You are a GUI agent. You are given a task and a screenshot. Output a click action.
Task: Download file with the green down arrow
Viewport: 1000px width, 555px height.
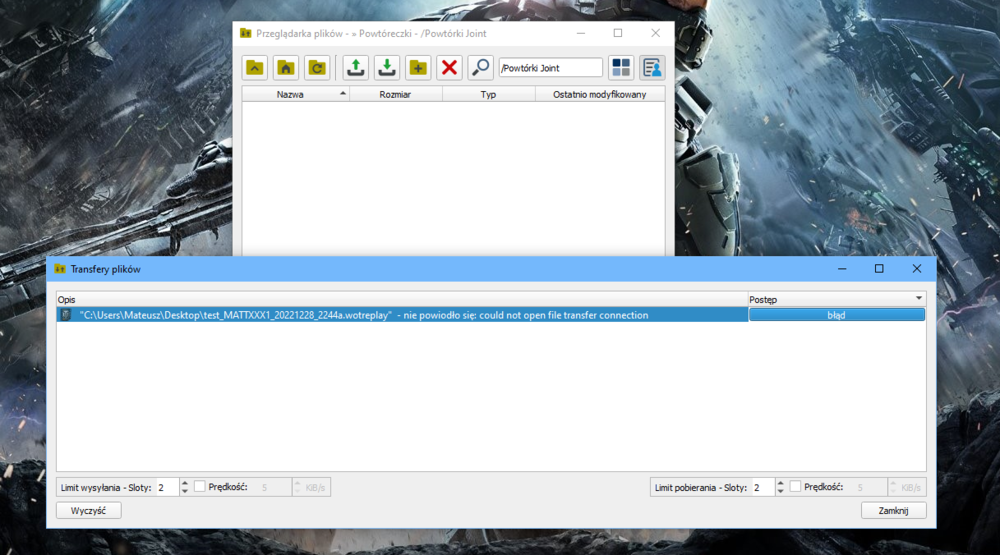(387, 68)
